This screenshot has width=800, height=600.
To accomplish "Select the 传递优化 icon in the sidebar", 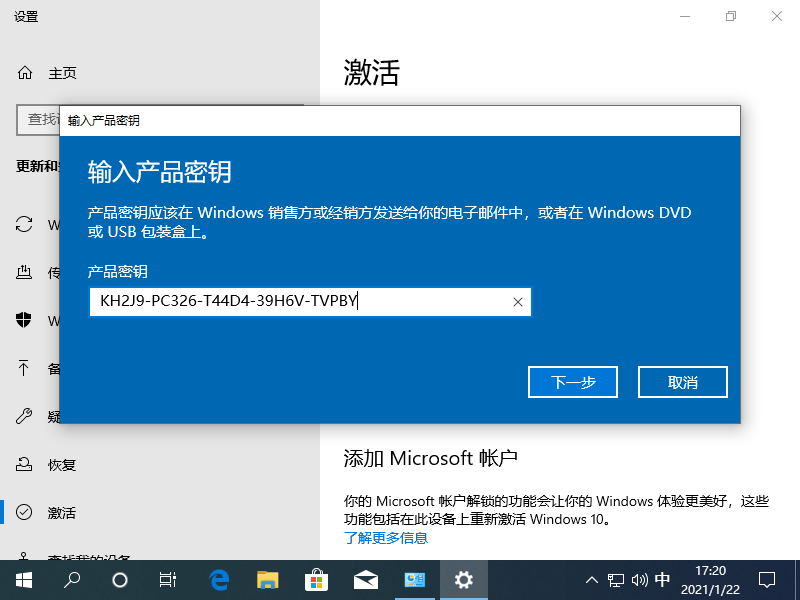I will point(23,272).
